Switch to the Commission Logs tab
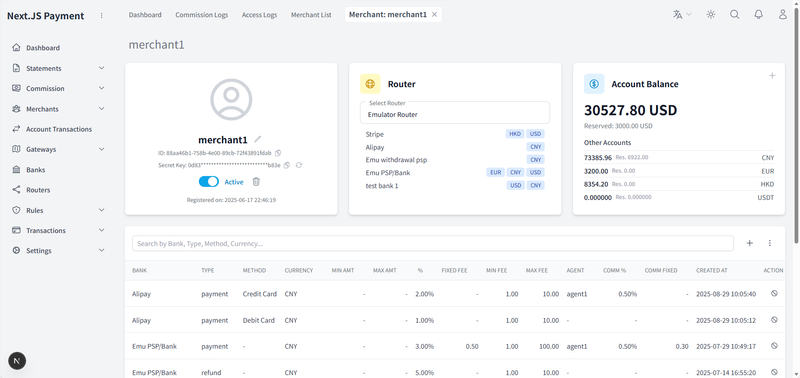This screenshot has height=378, width=800. tap(202, 15)
